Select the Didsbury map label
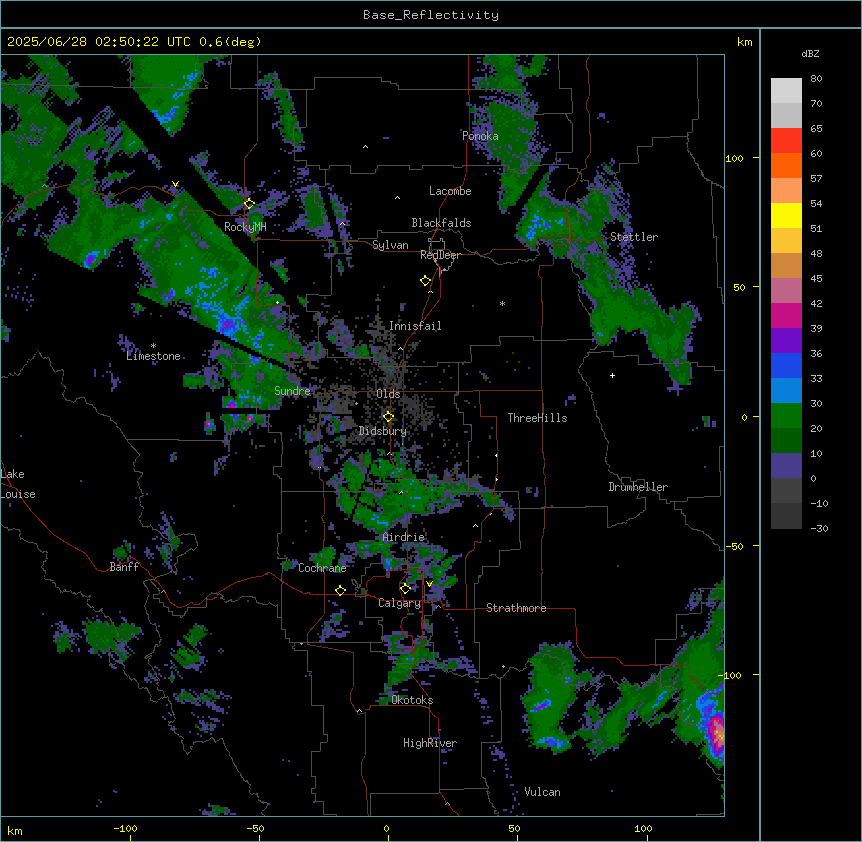The image size is (862, 842). (x=382, y=431)
